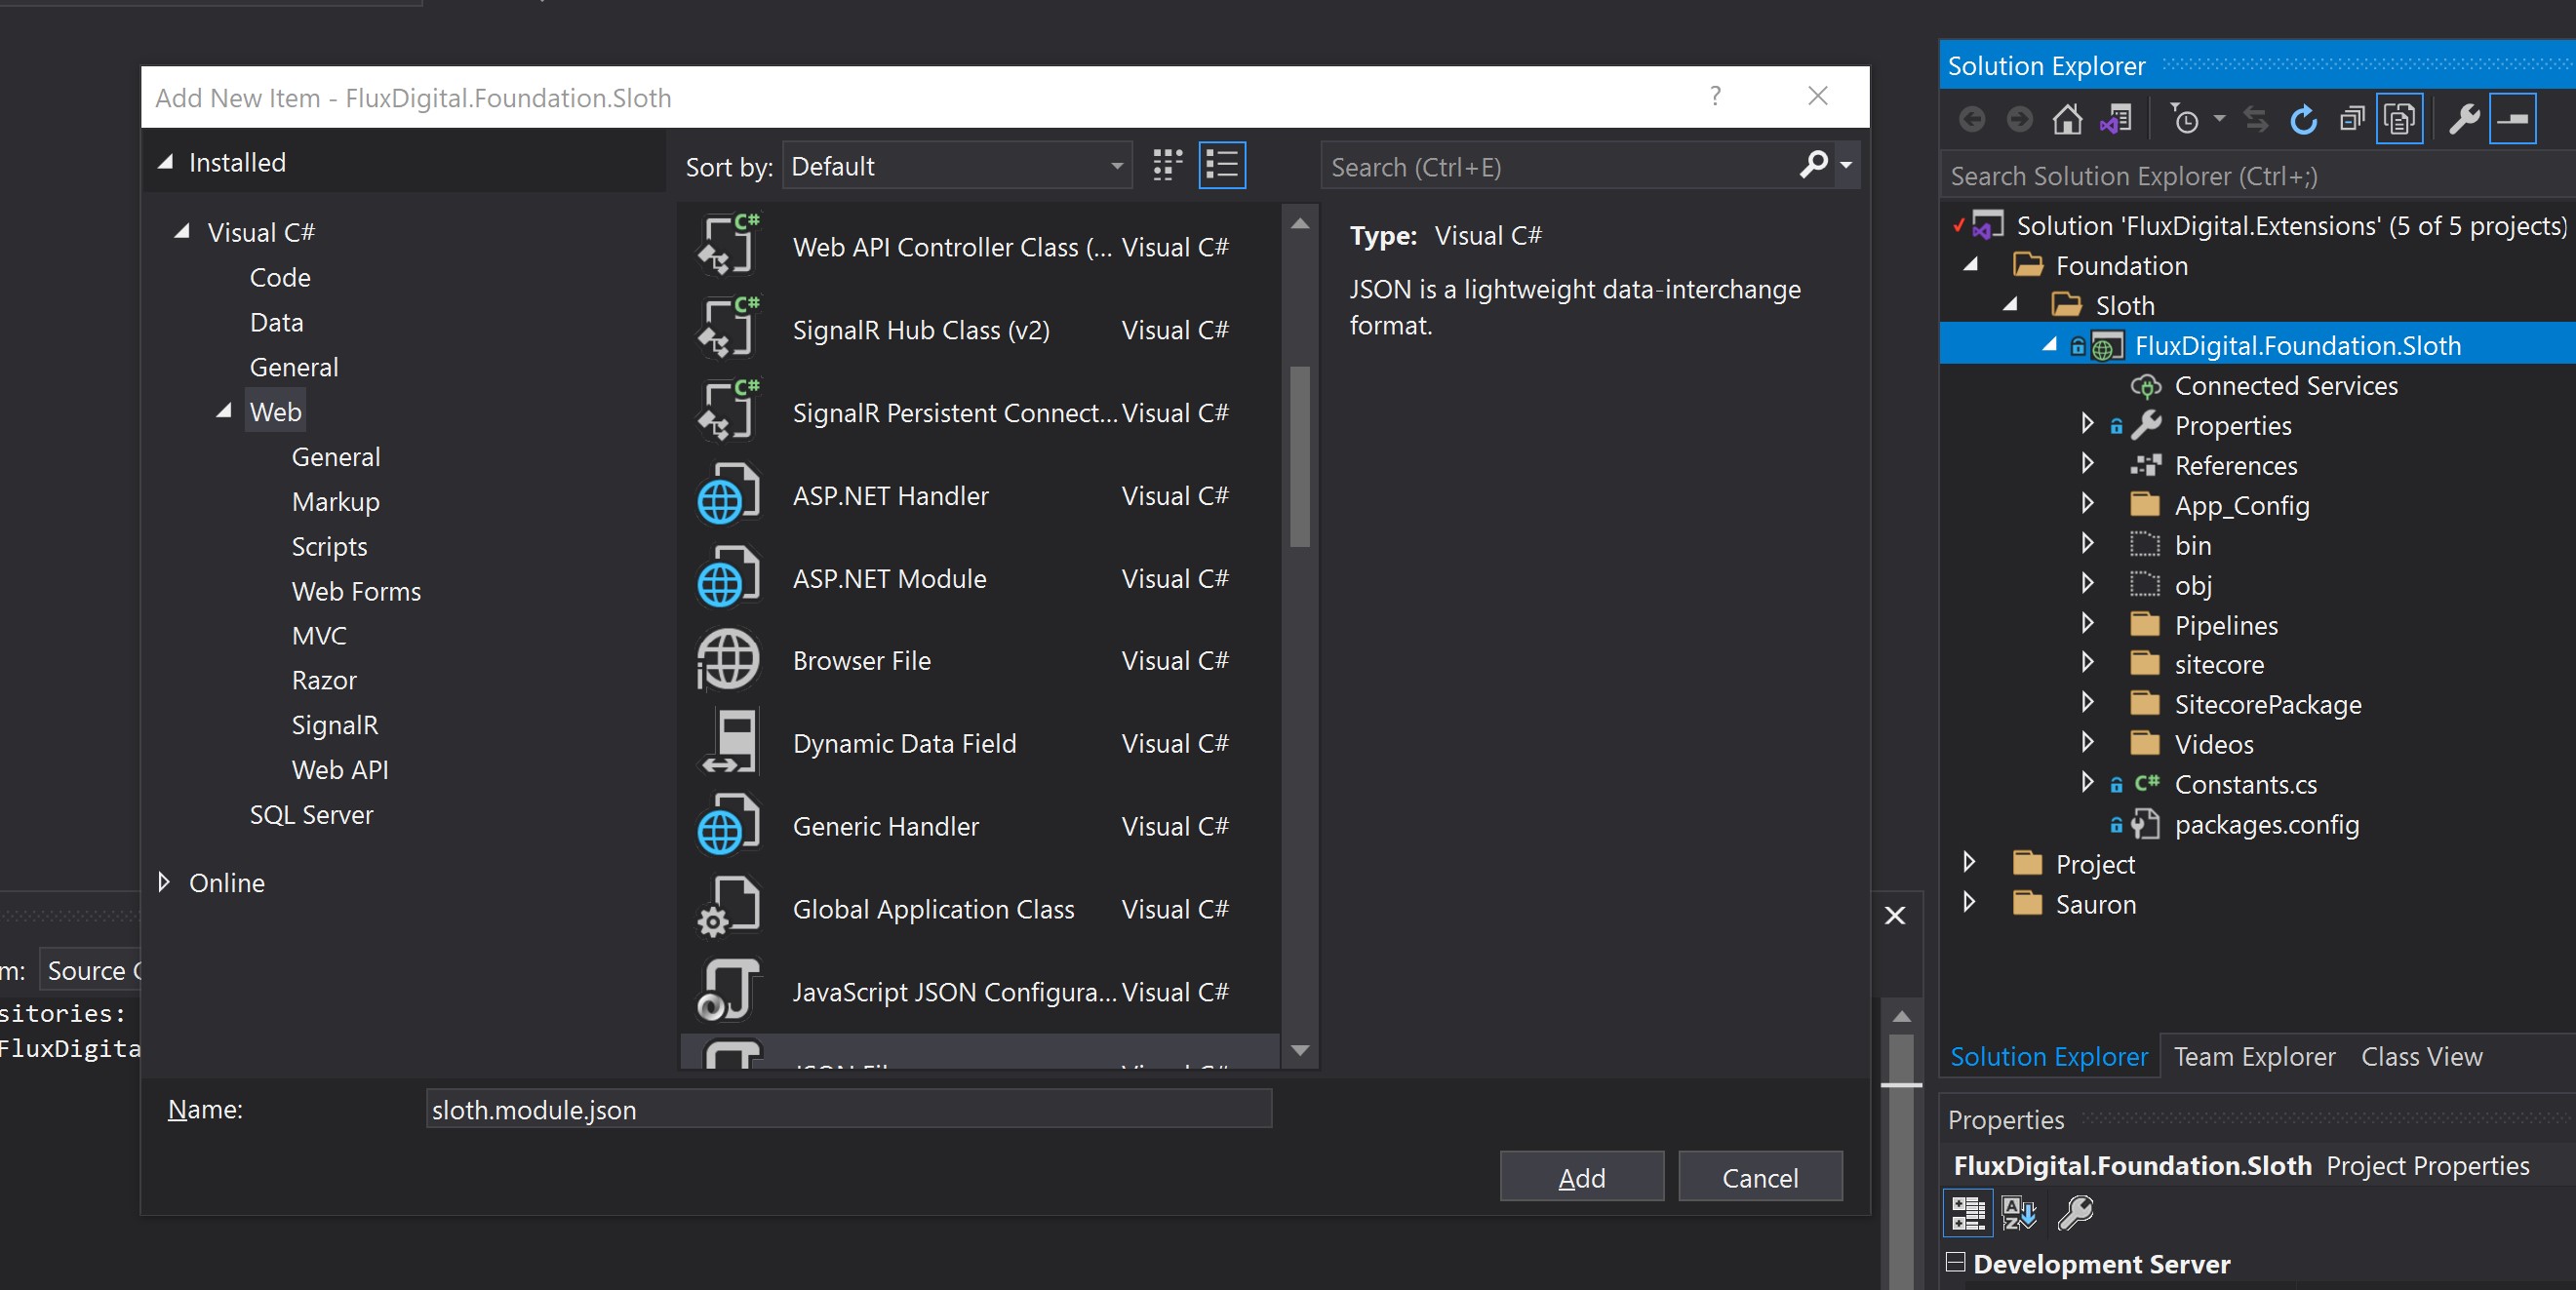Select ASP.NET Module template
The height and width of the screenshot is (1290, 2576).
pos(980,579)
